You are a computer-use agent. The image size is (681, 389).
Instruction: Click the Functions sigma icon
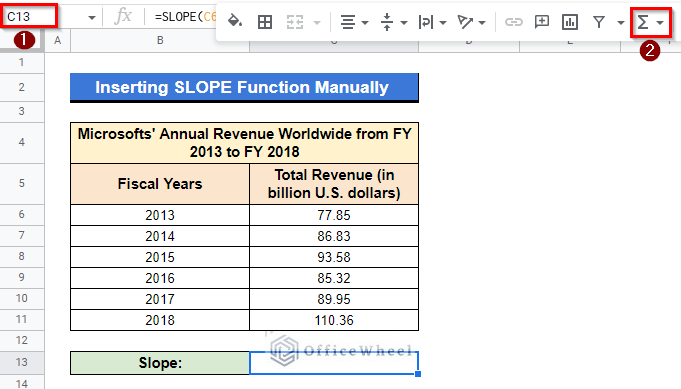pos(643,22)
